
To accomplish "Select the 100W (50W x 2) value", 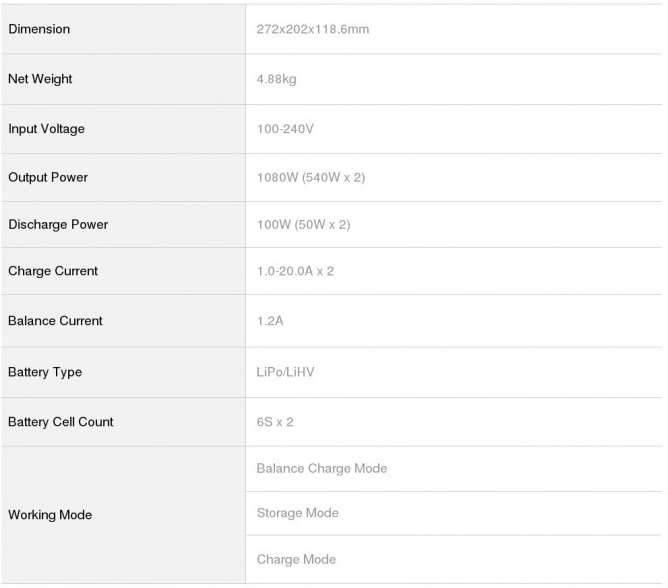I will [x=304, y=224].
